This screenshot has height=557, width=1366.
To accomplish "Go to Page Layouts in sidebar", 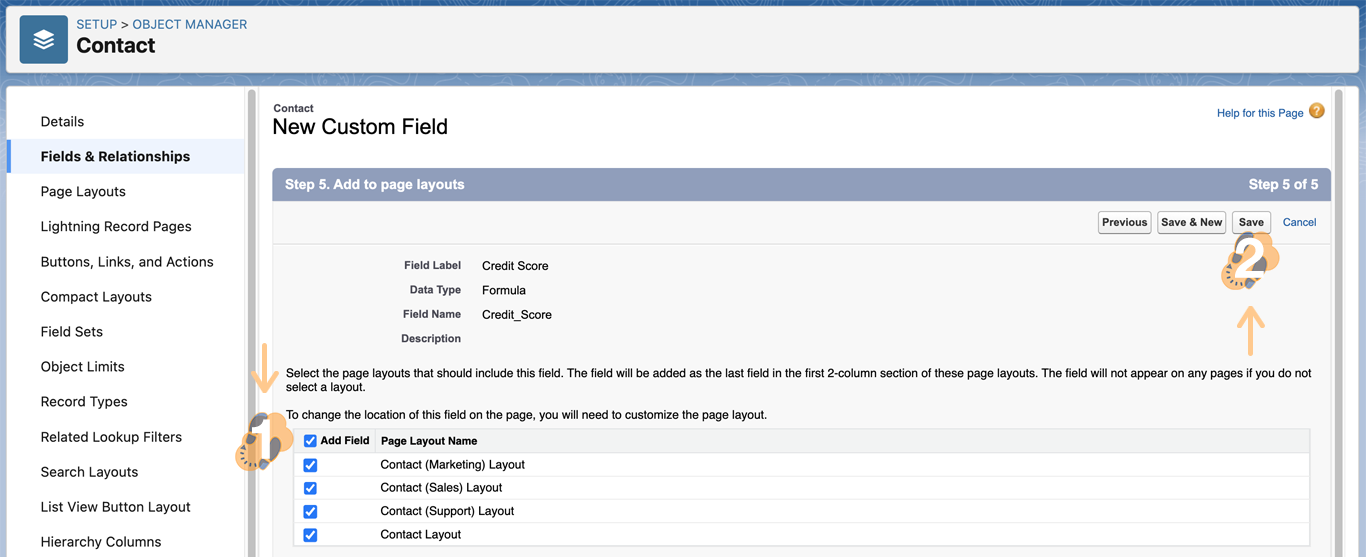I will [83, 192].
